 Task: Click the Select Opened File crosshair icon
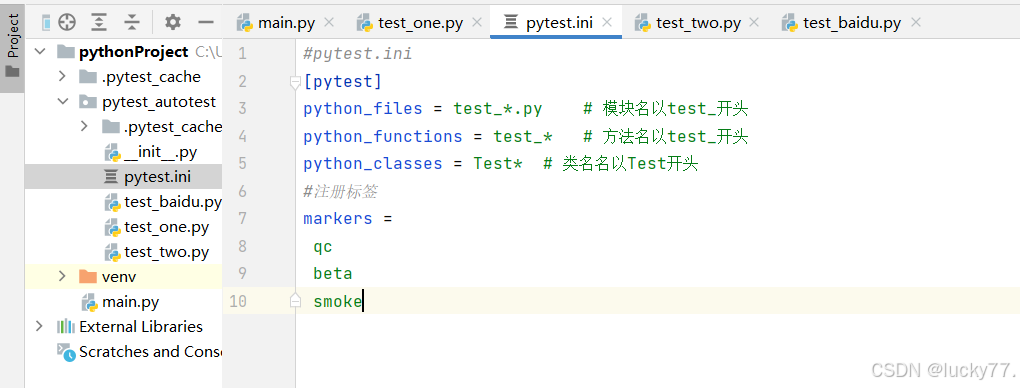click(x=67, y=23)
